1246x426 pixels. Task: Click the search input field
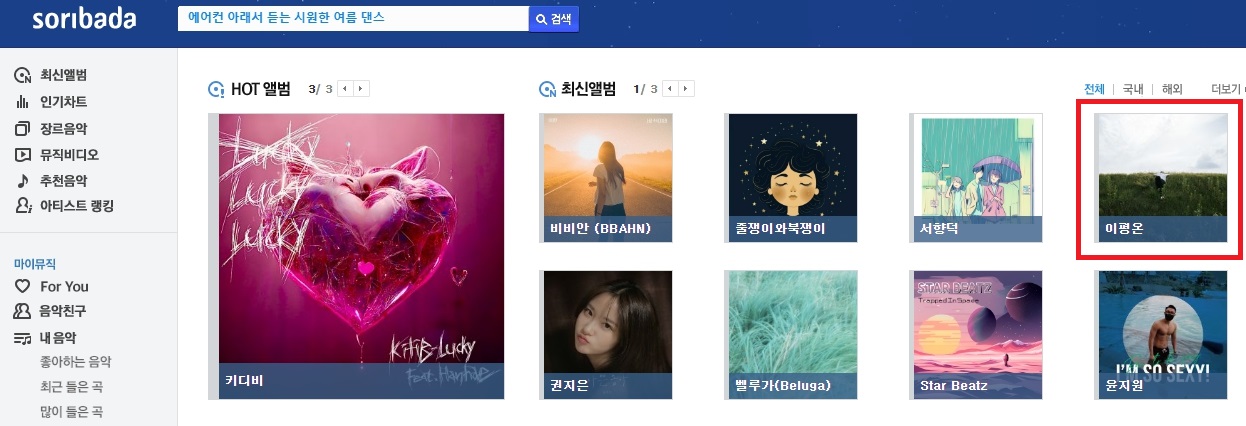pyautogui.click(x=353, y=19)
